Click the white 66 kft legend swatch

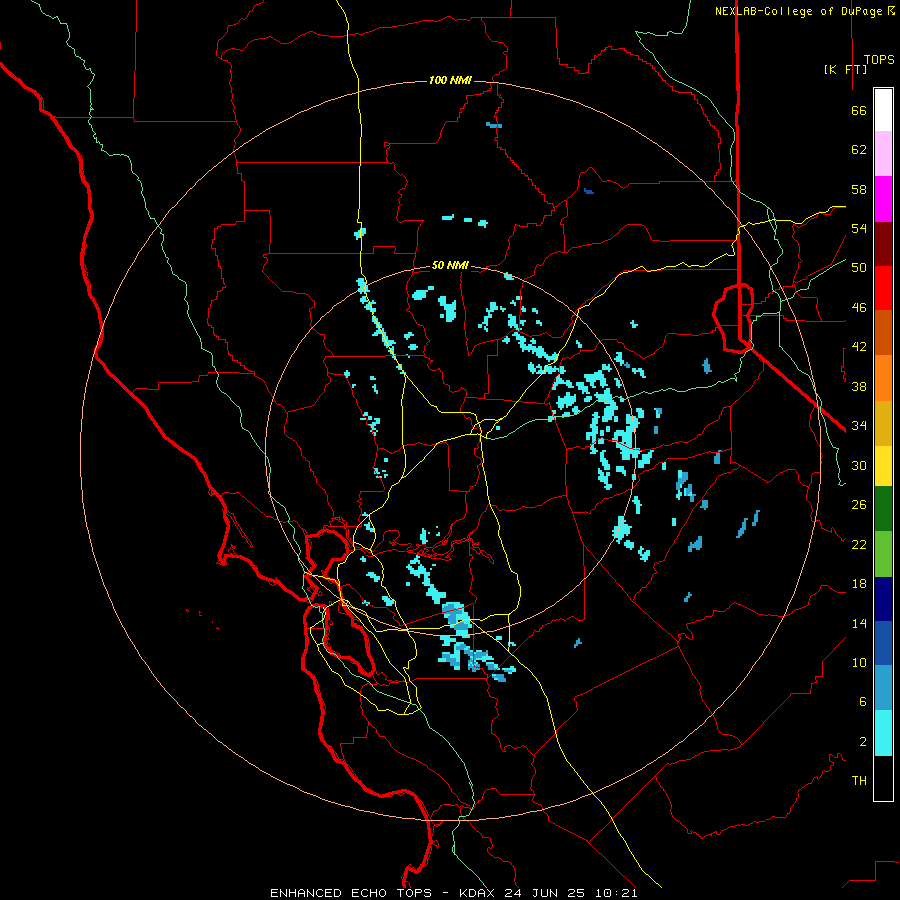coord(883,110)
